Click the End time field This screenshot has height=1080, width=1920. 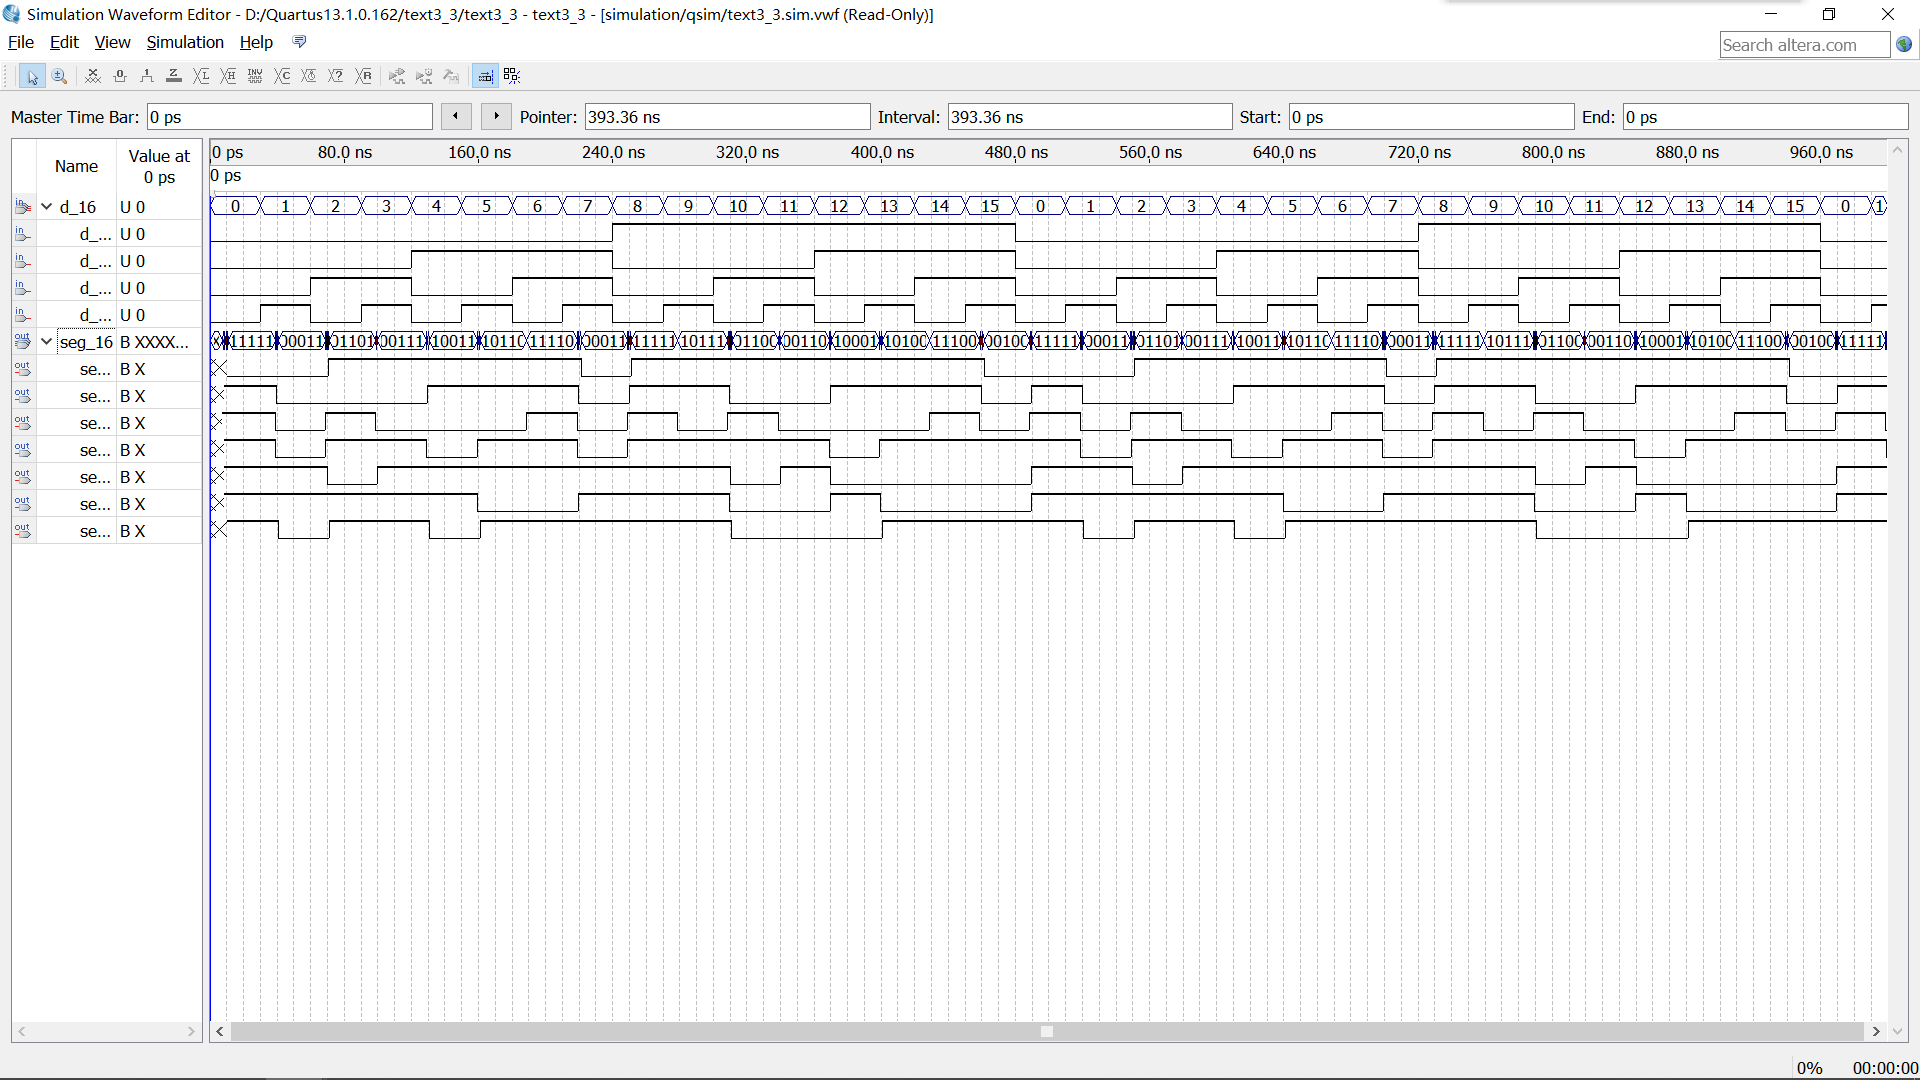1765,117
